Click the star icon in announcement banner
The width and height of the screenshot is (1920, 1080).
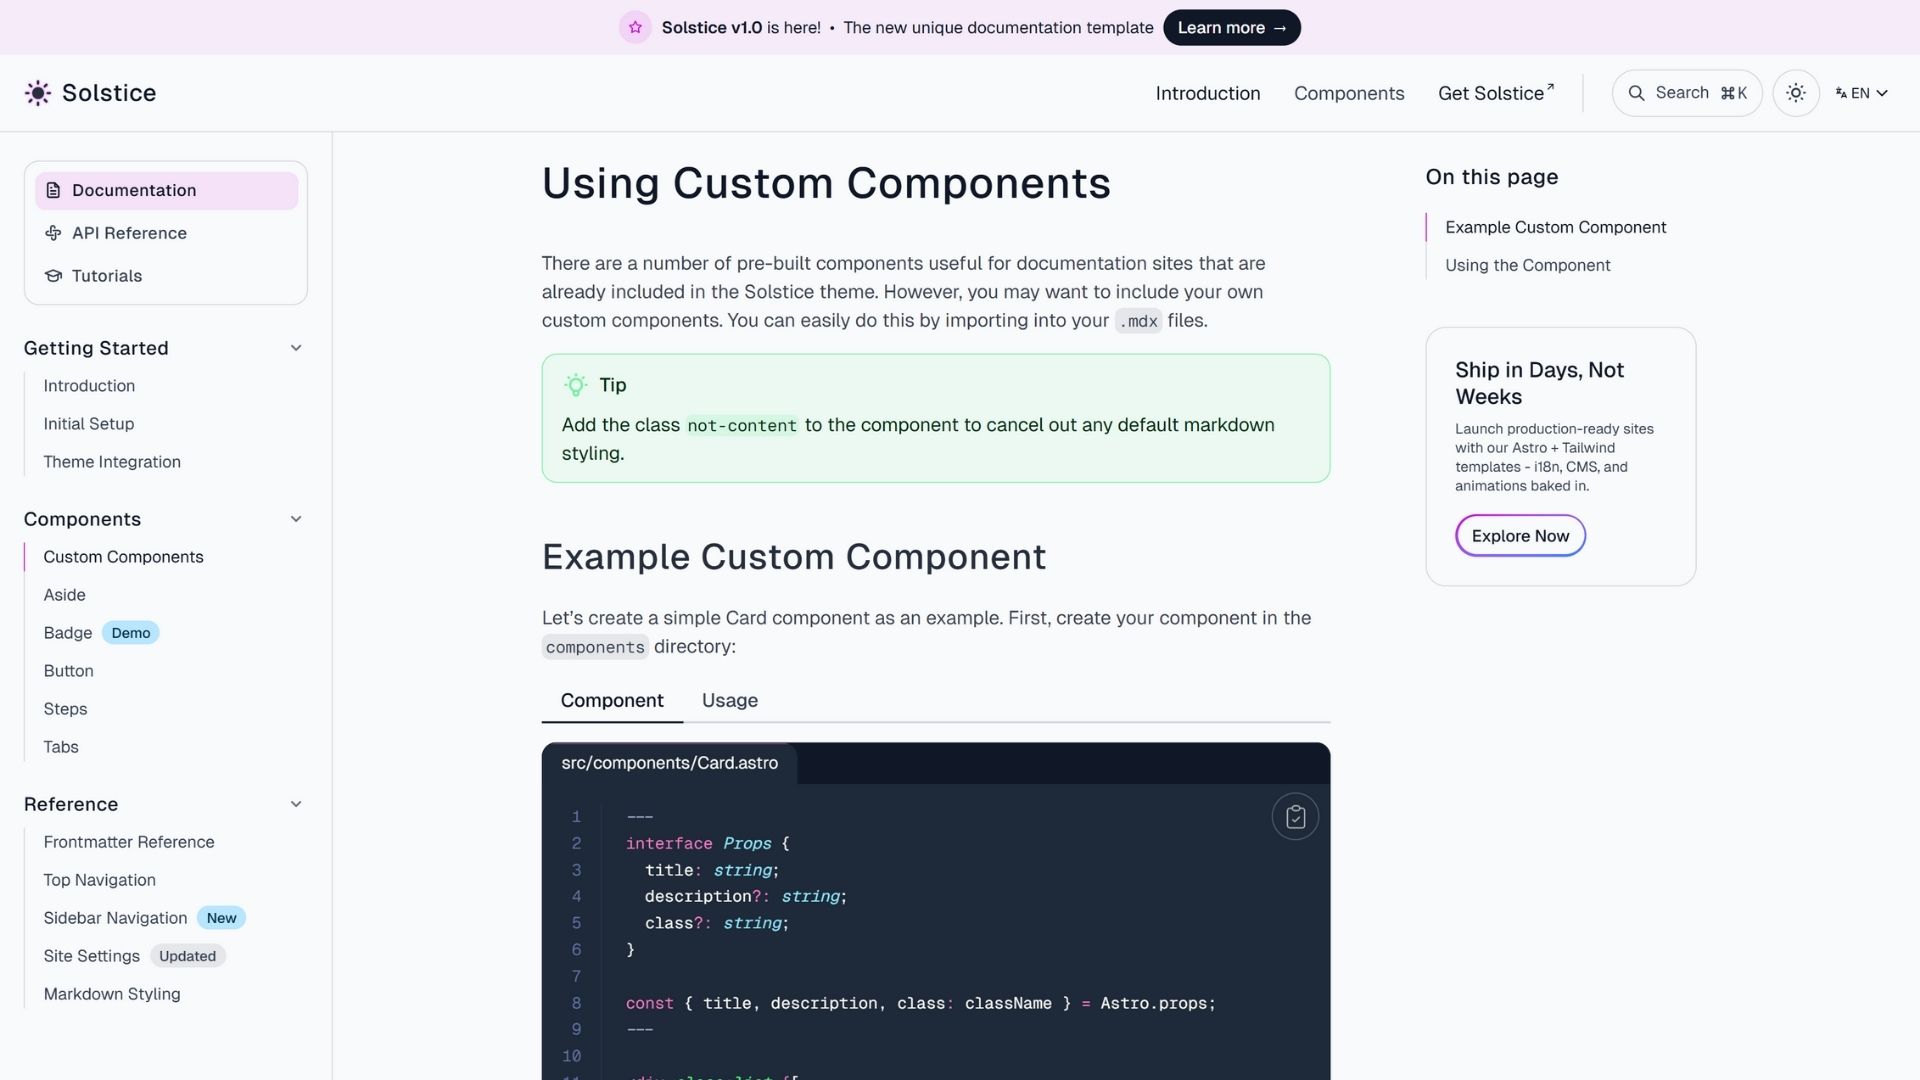click(x=635, y=28)
